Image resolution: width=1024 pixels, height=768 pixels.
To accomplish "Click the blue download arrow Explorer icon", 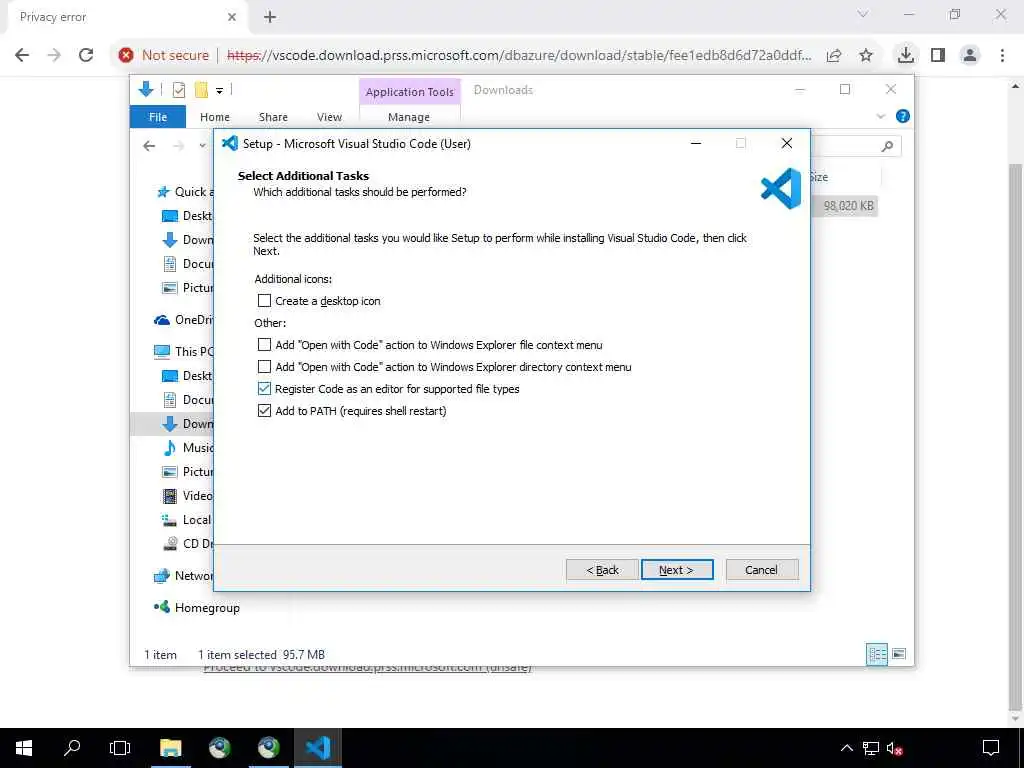I will (146, 89).
